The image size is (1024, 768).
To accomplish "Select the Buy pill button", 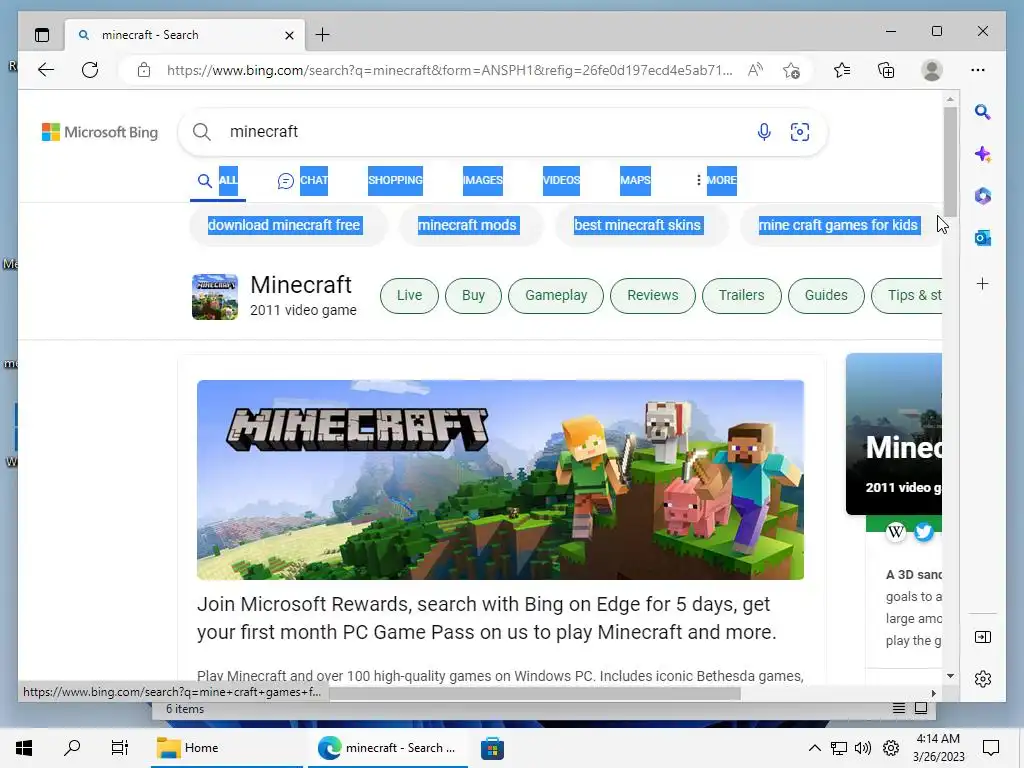I will point(473,295).
